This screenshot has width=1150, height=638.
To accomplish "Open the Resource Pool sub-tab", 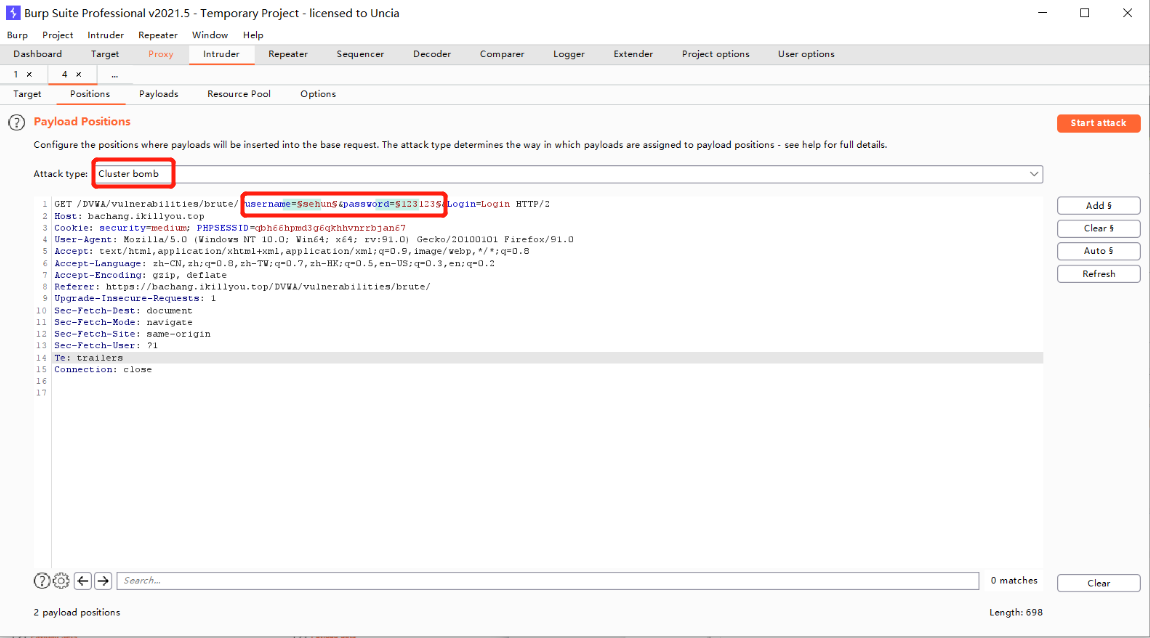I will [x=239, y=94].
